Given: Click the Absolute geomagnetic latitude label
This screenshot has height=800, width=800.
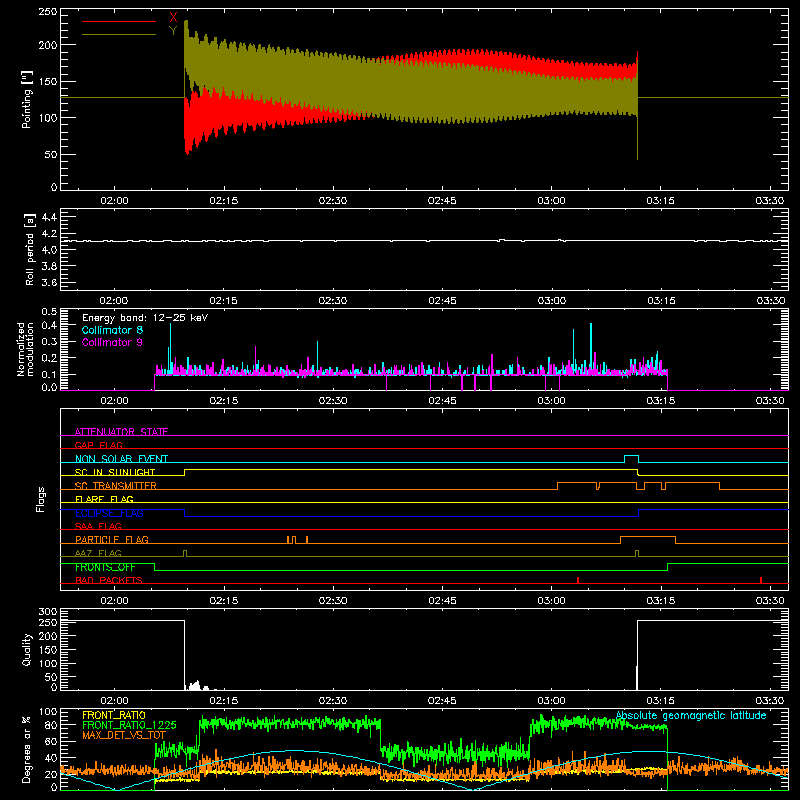Looking at the screenshot, I should pos(691,715).
